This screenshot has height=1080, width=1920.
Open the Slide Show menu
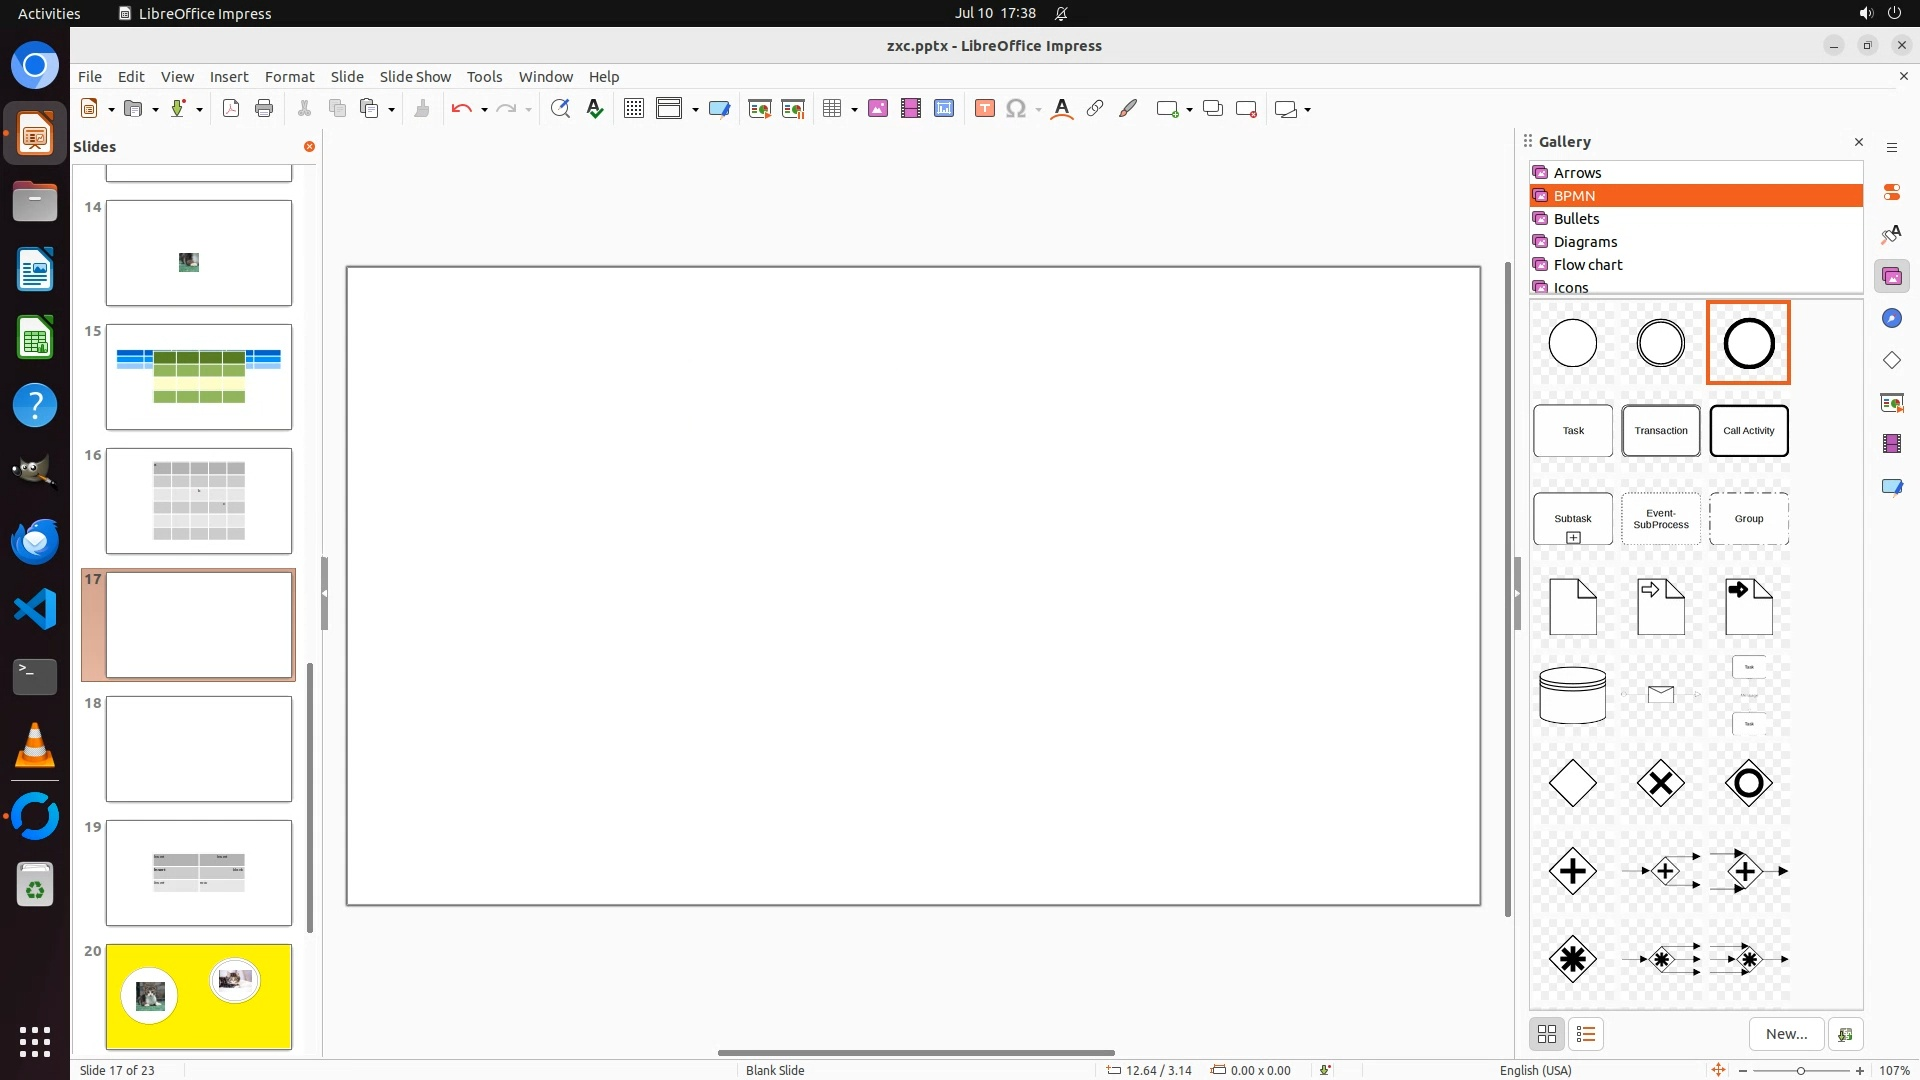[415, 76]
